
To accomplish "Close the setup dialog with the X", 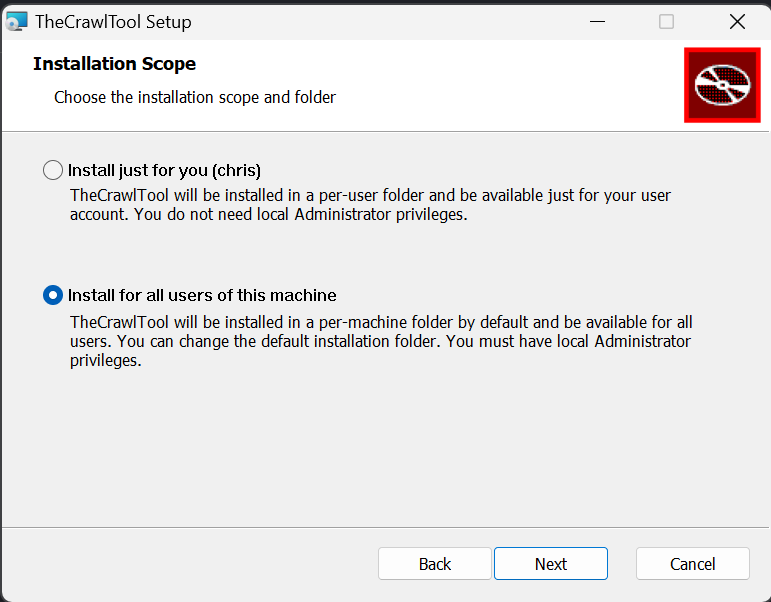I will pos(737,21).
